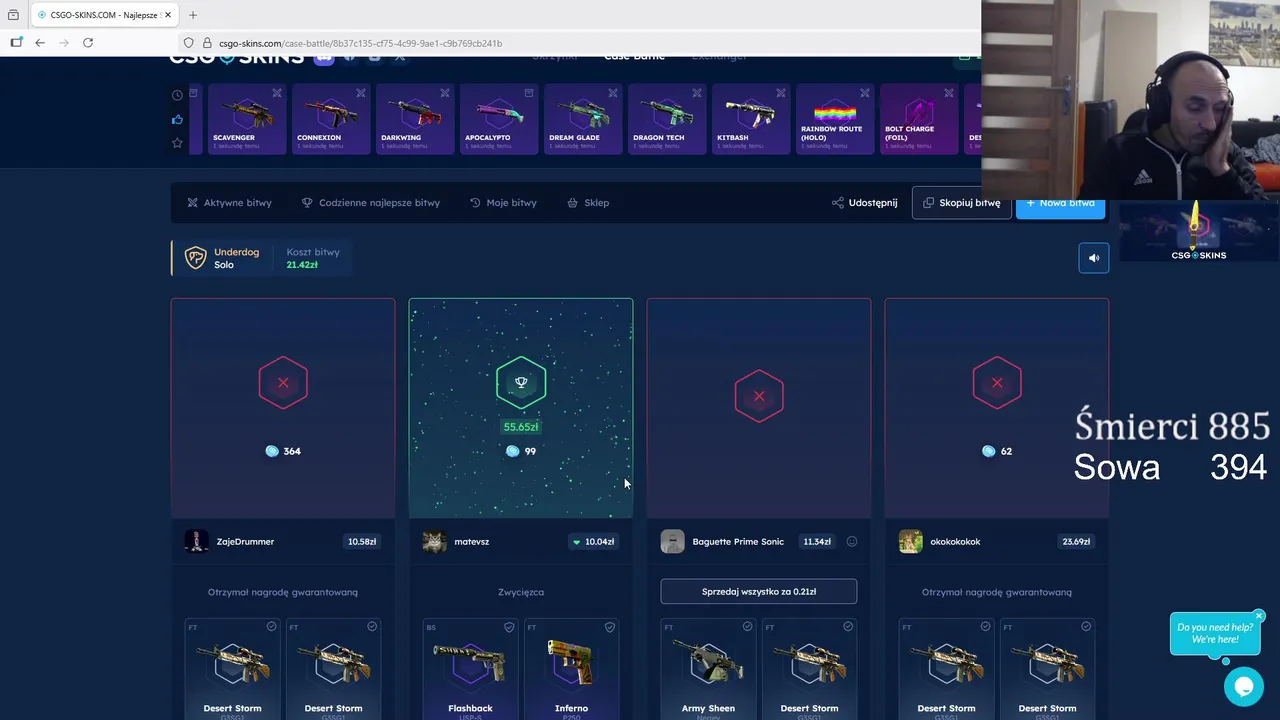Click Sprzedaj wszystko za 0.21zł button

(x=759, y=591)
